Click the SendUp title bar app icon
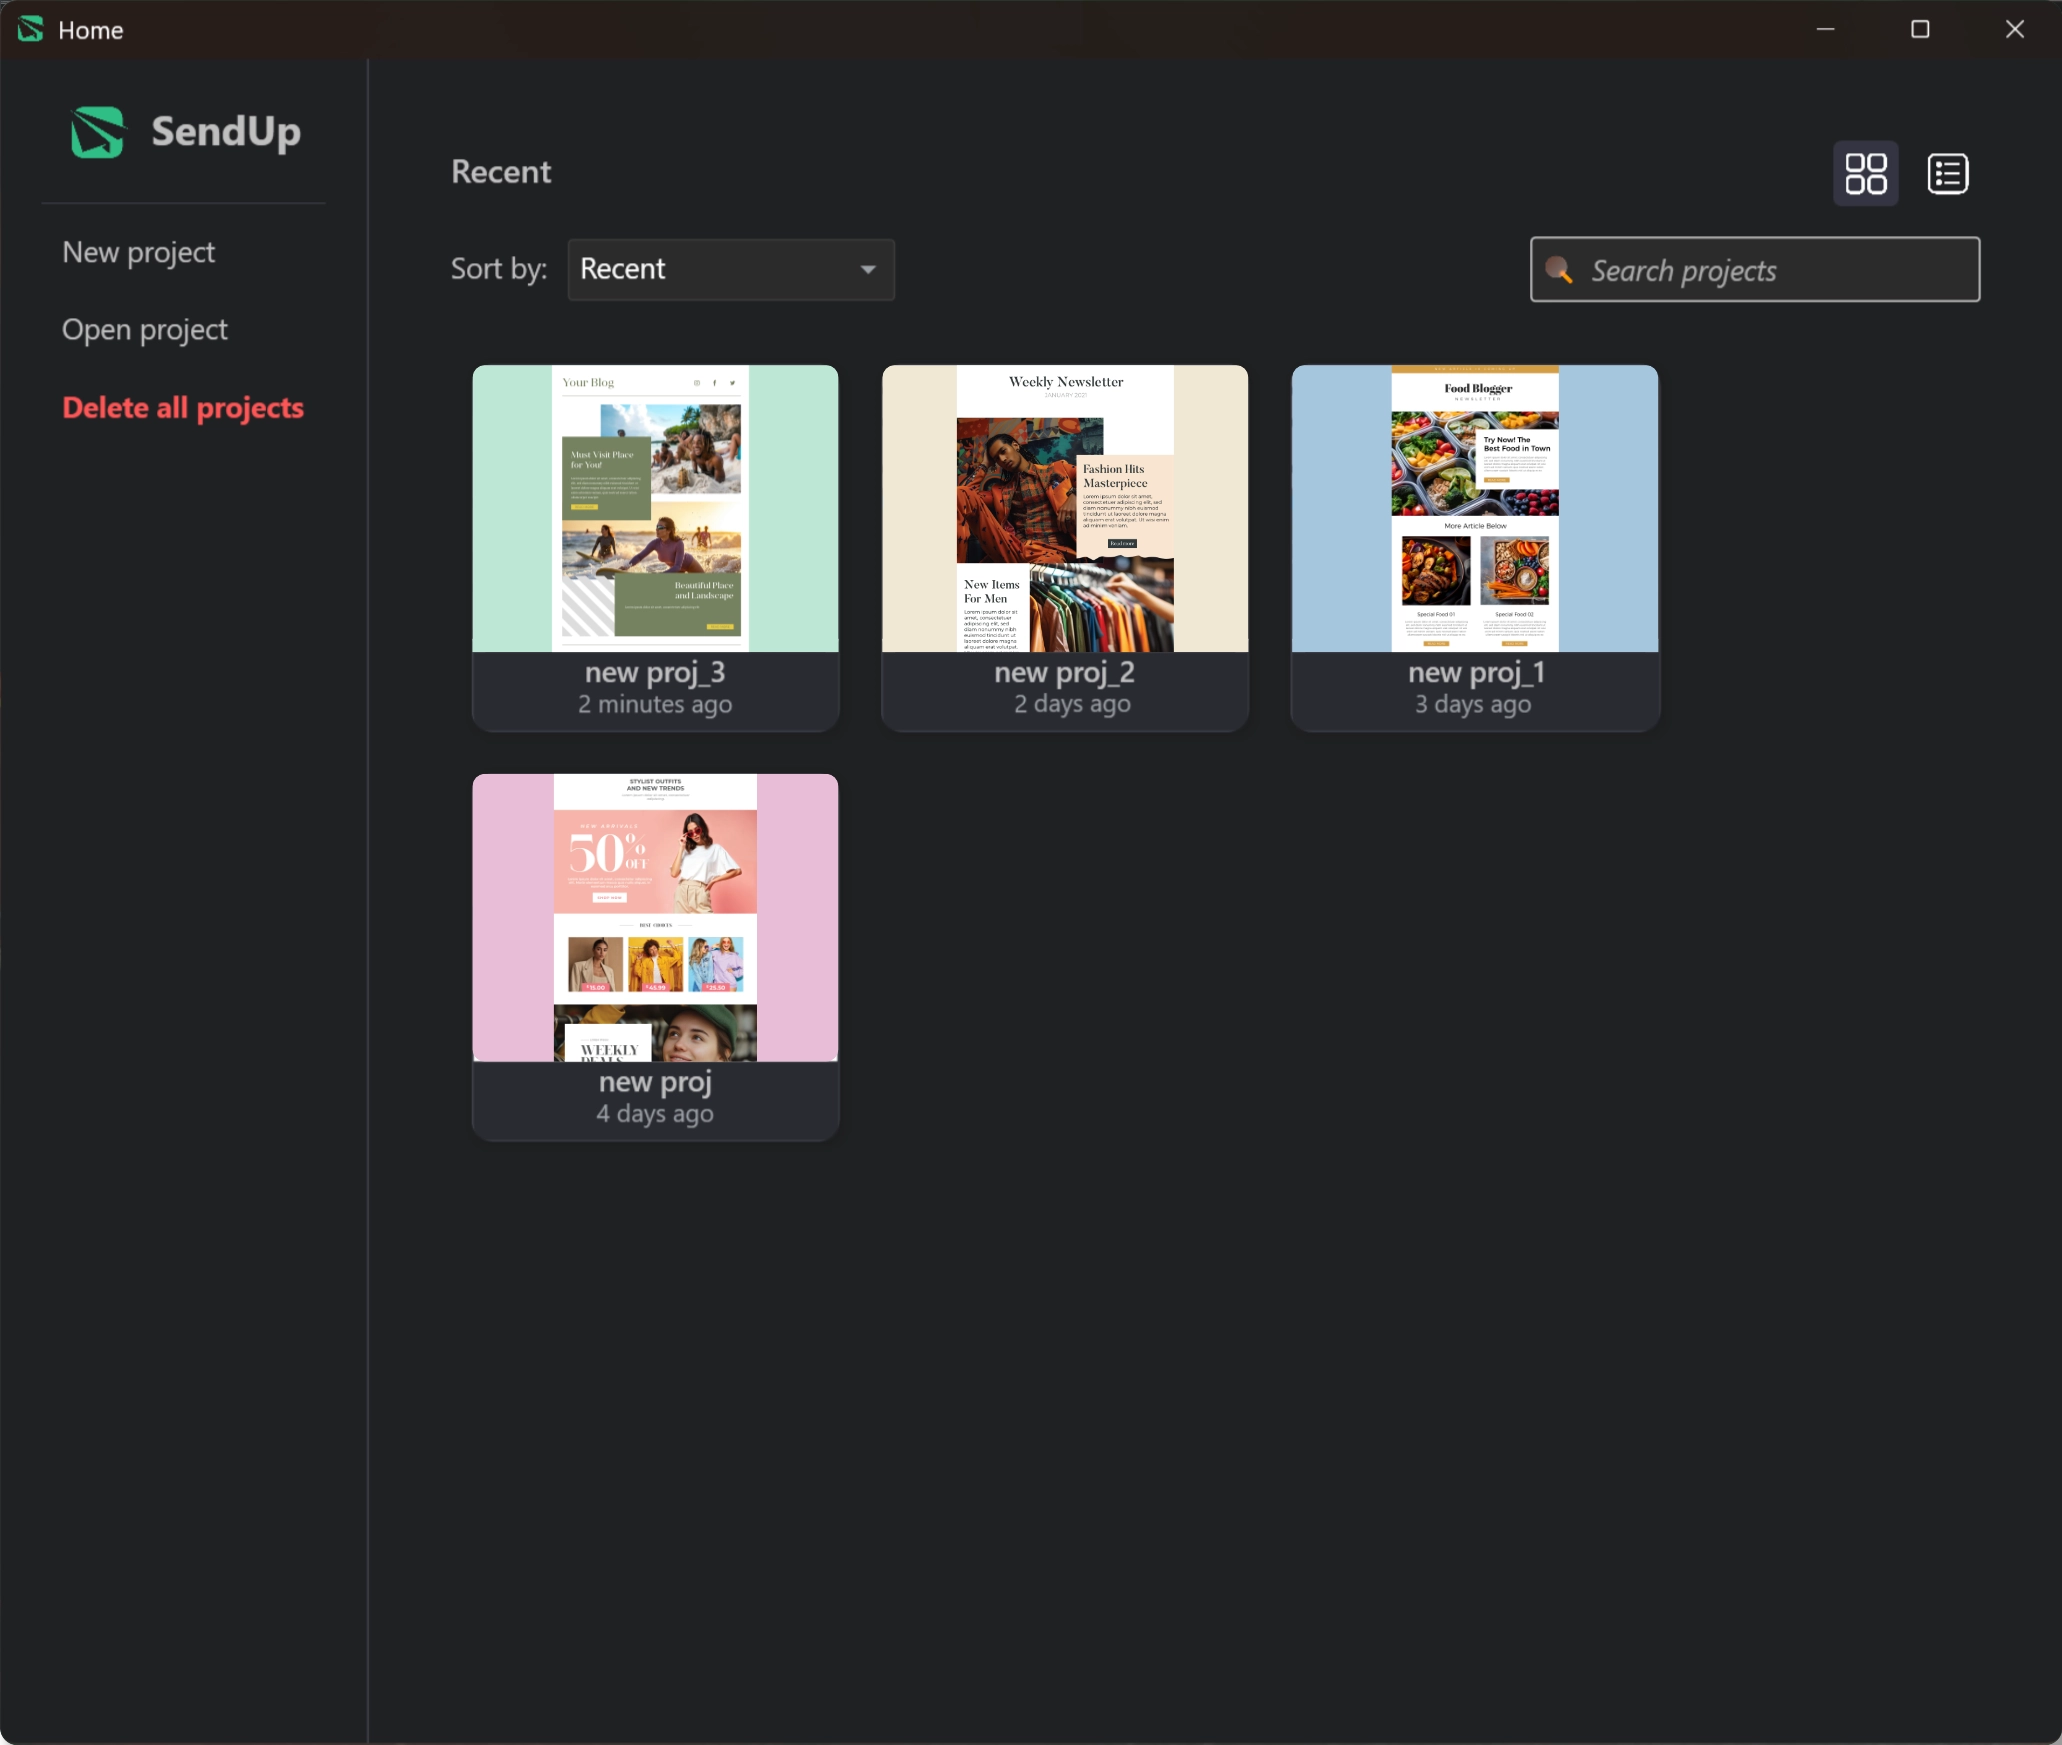Viewport: 2062px width, 1745px height. (x=31, y=29)
